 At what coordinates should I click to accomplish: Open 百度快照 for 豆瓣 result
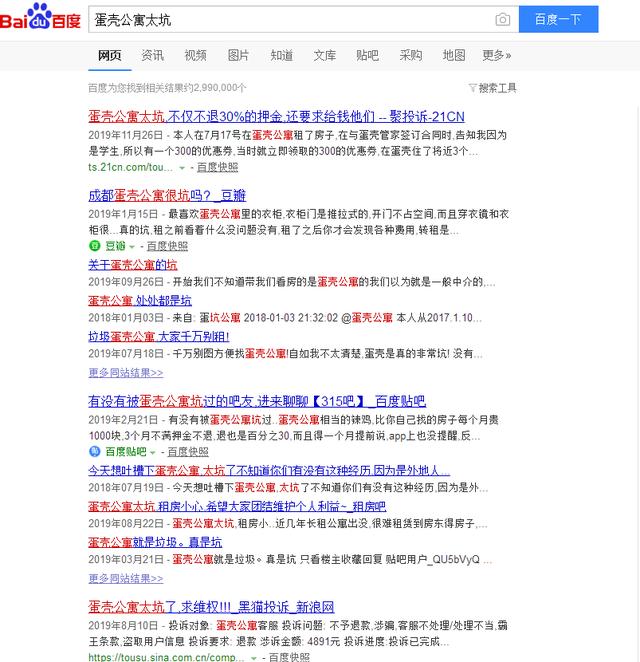point(167,246)
